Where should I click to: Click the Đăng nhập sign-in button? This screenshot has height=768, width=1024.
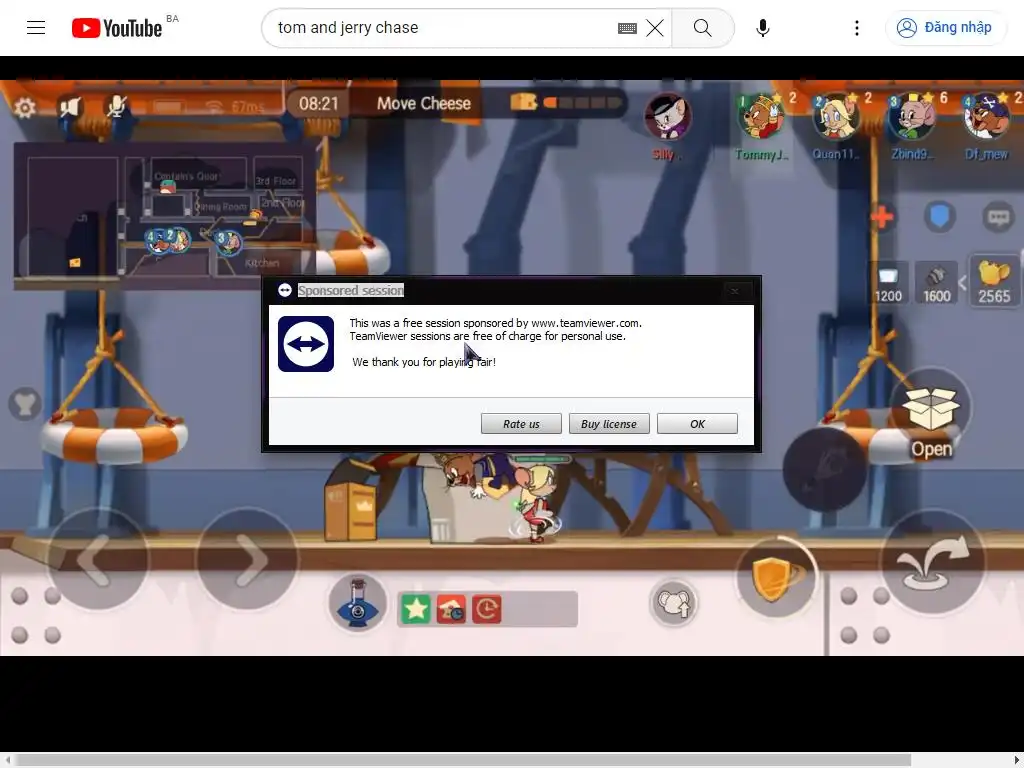click(x=945, y=27)
